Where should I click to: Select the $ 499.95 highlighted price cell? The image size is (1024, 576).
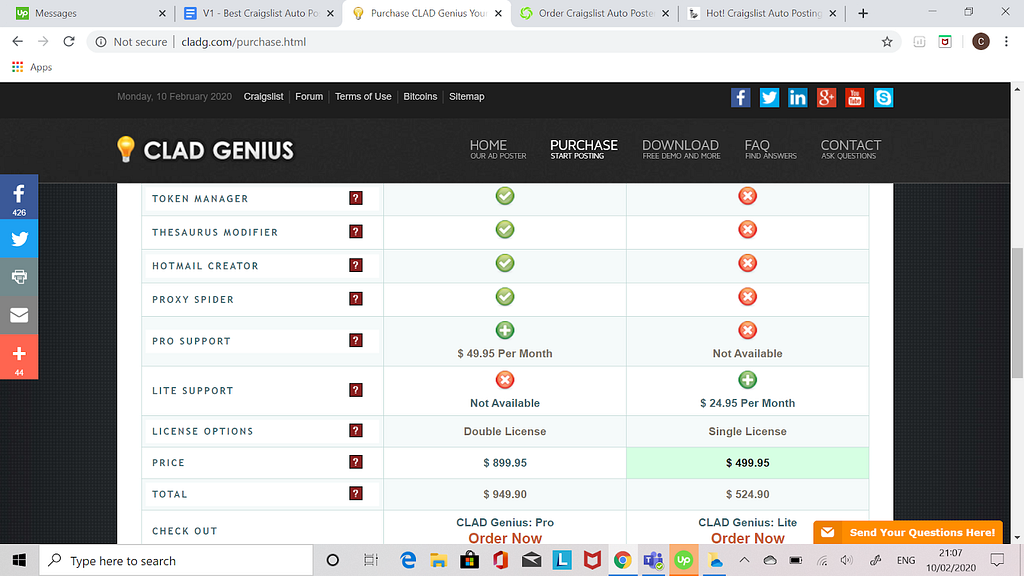click(748, 462)
